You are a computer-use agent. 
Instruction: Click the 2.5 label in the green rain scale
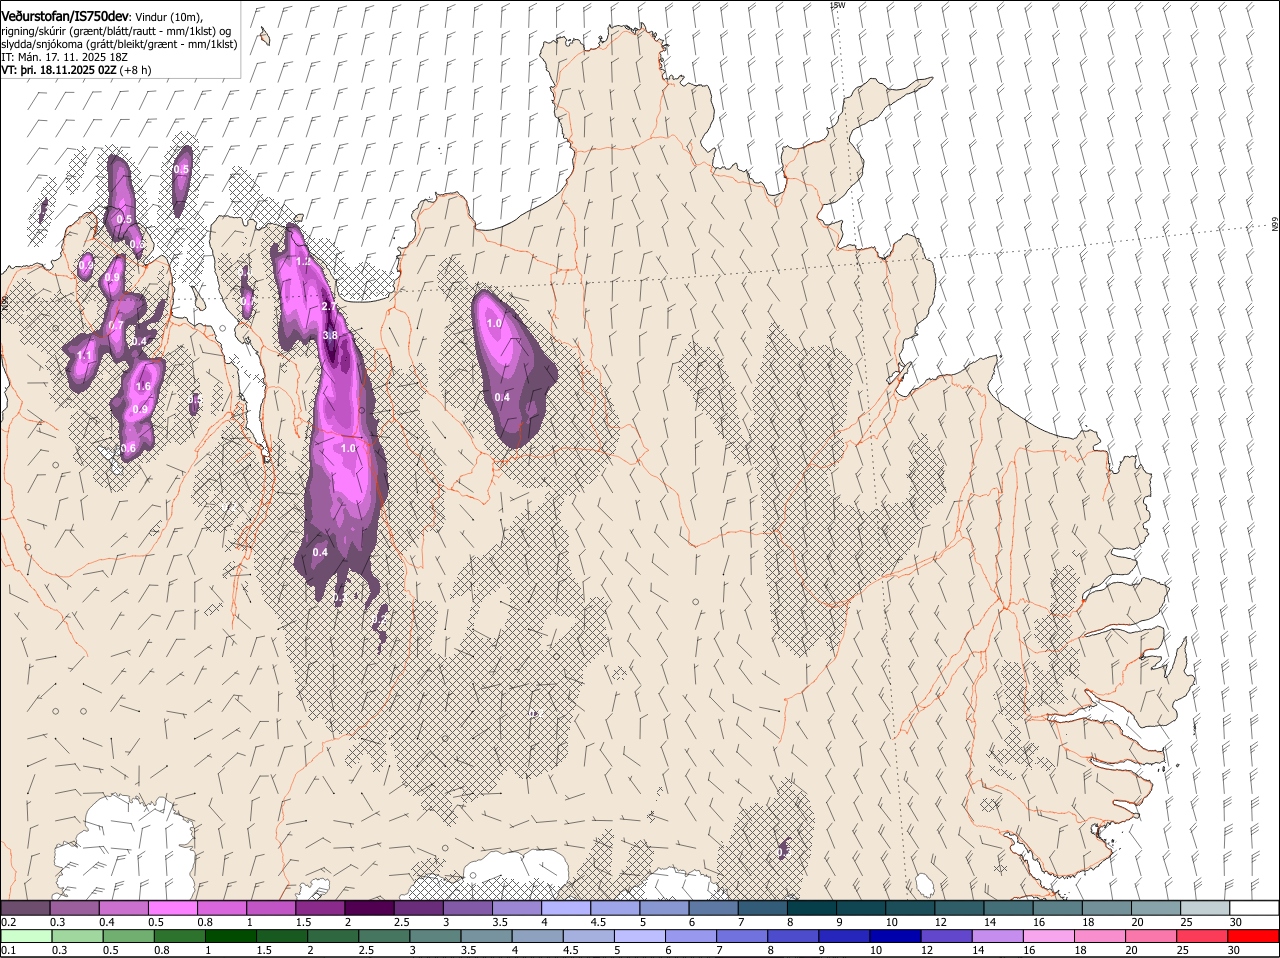tap(366, 950)
